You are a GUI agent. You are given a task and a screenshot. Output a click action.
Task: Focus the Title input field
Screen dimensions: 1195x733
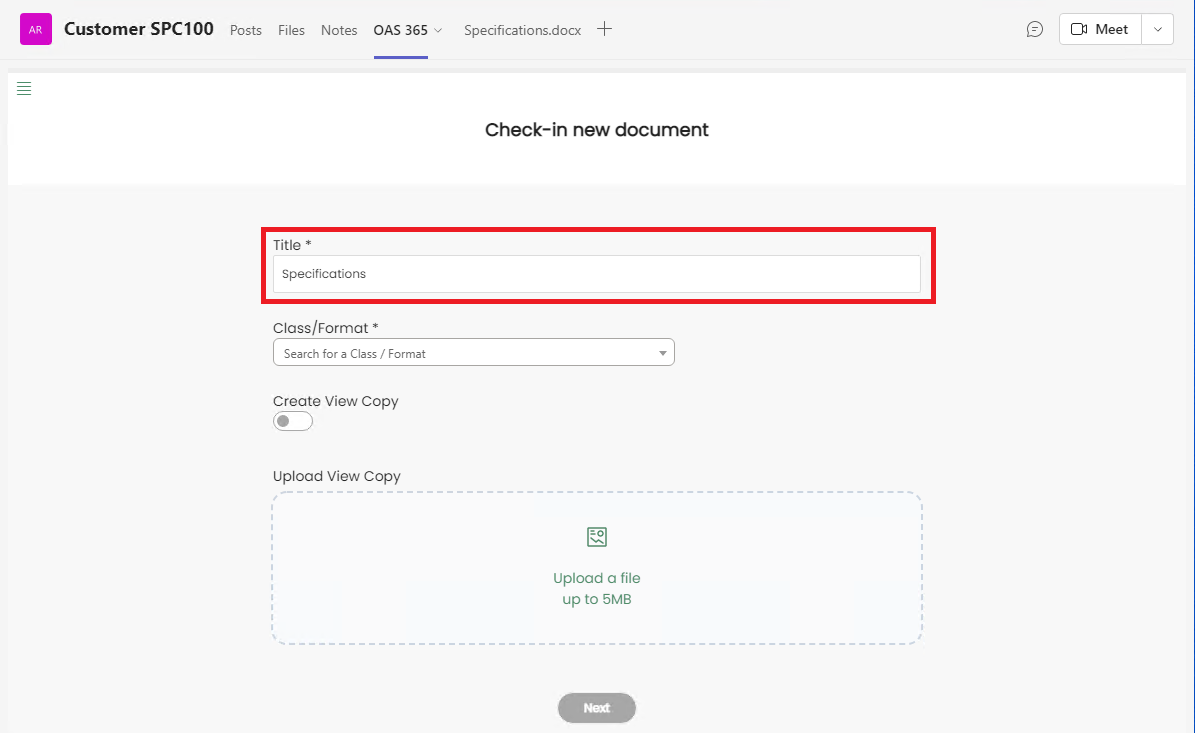coord(596,274)
